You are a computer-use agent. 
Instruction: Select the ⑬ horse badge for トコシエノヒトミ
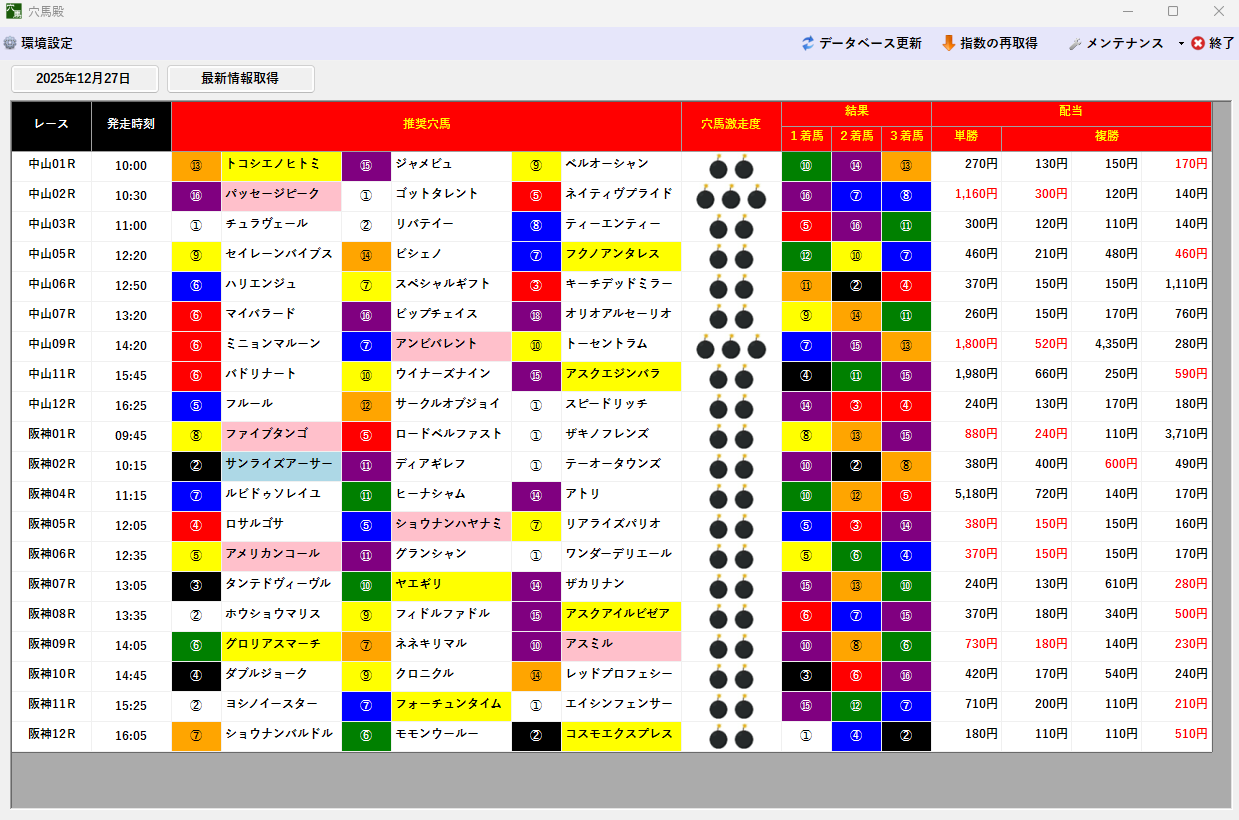click(196, 166)
